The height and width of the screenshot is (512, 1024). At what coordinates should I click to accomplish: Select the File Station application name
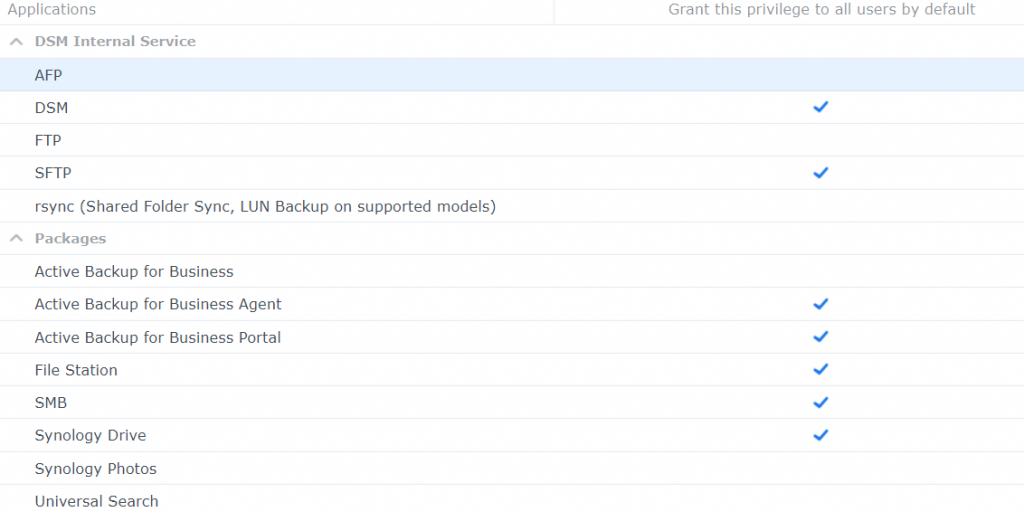(76, 370)
